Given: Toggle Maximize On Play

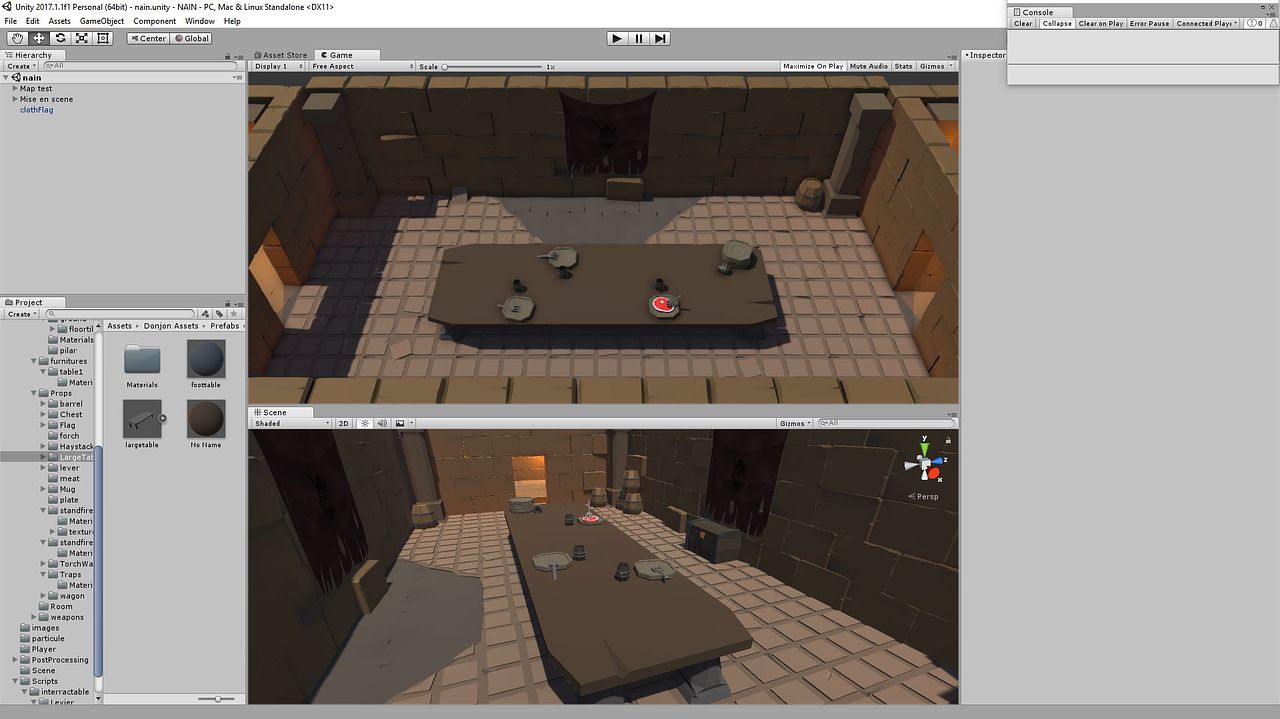Looking at the screenshot, I should [x=812, y=66].
